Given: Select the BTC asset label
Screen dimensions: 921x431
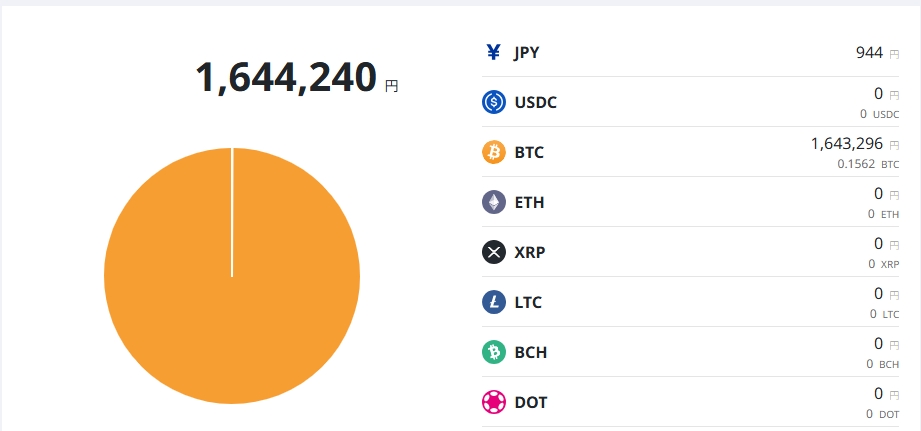Looking at the screenshot, I should 529,152.
